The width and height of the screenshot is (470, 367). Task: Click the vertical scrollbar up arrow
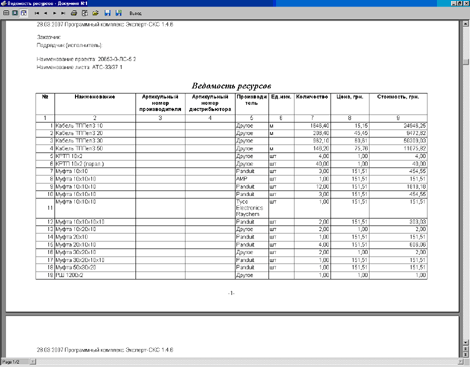pos(466,24)
